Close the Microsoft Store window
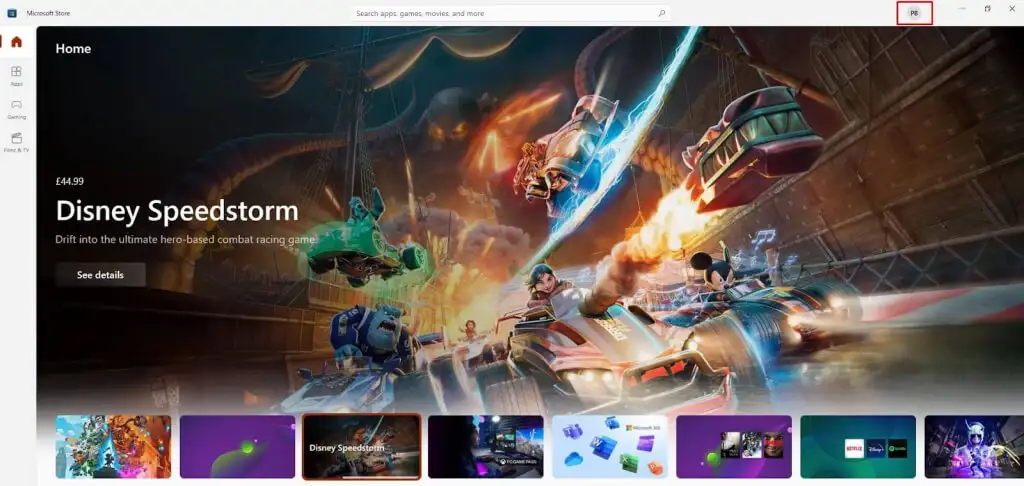Viewport: 1024px width, 486px height. (x=1012, y=8)
